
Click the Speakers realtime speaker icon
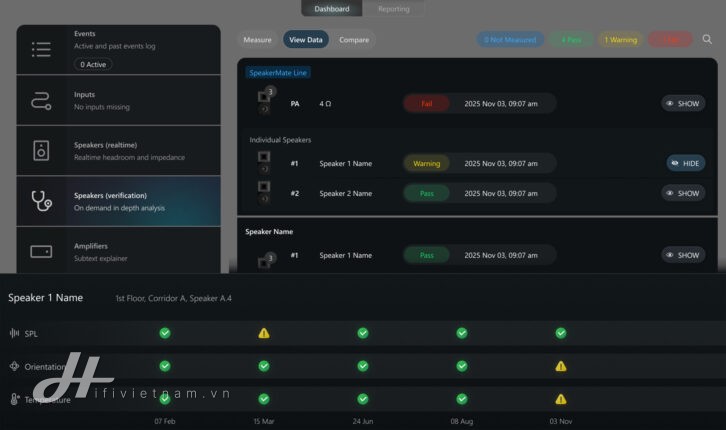tap(41, 151)
